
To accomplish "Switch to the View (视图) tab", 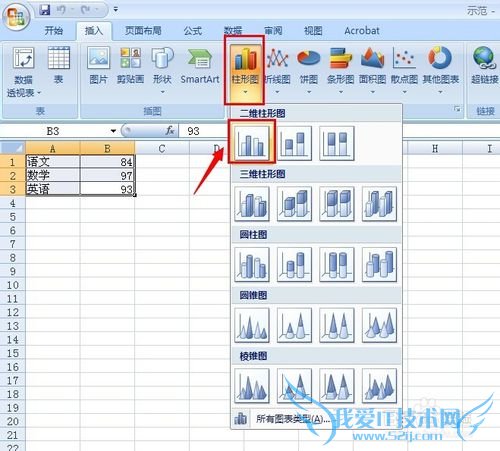I will (x=313, y=31).
